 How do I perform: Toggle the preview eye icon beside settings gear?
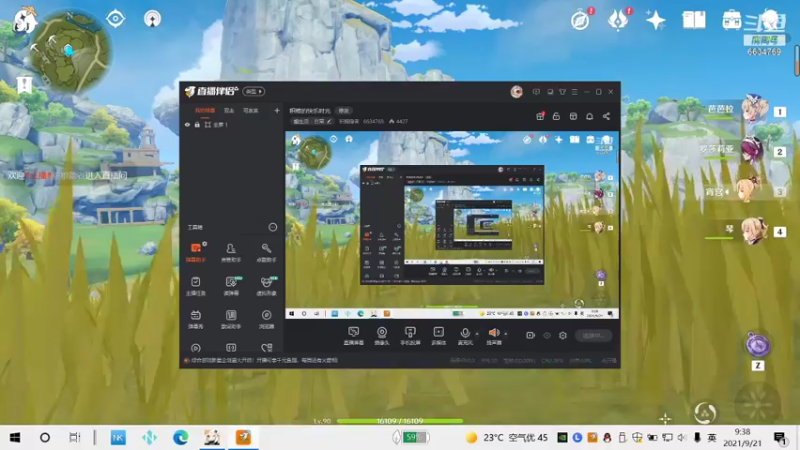click(x=547, y=335)
